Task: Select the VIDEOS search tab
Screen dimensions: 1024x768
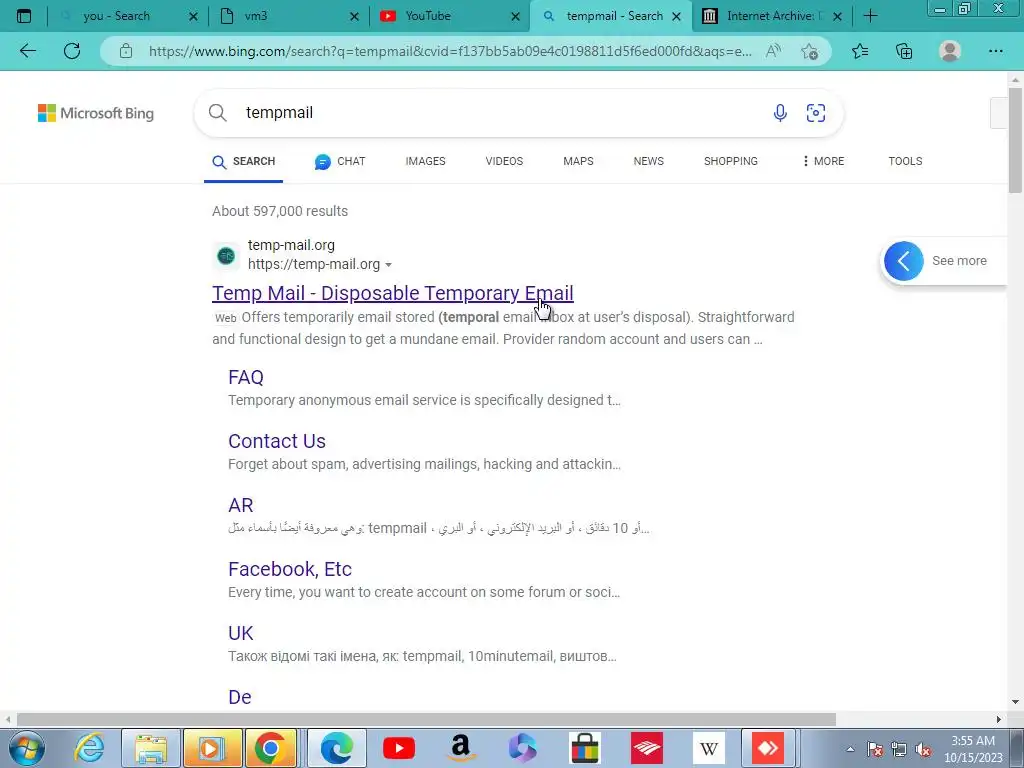Action: pos(504,161)
